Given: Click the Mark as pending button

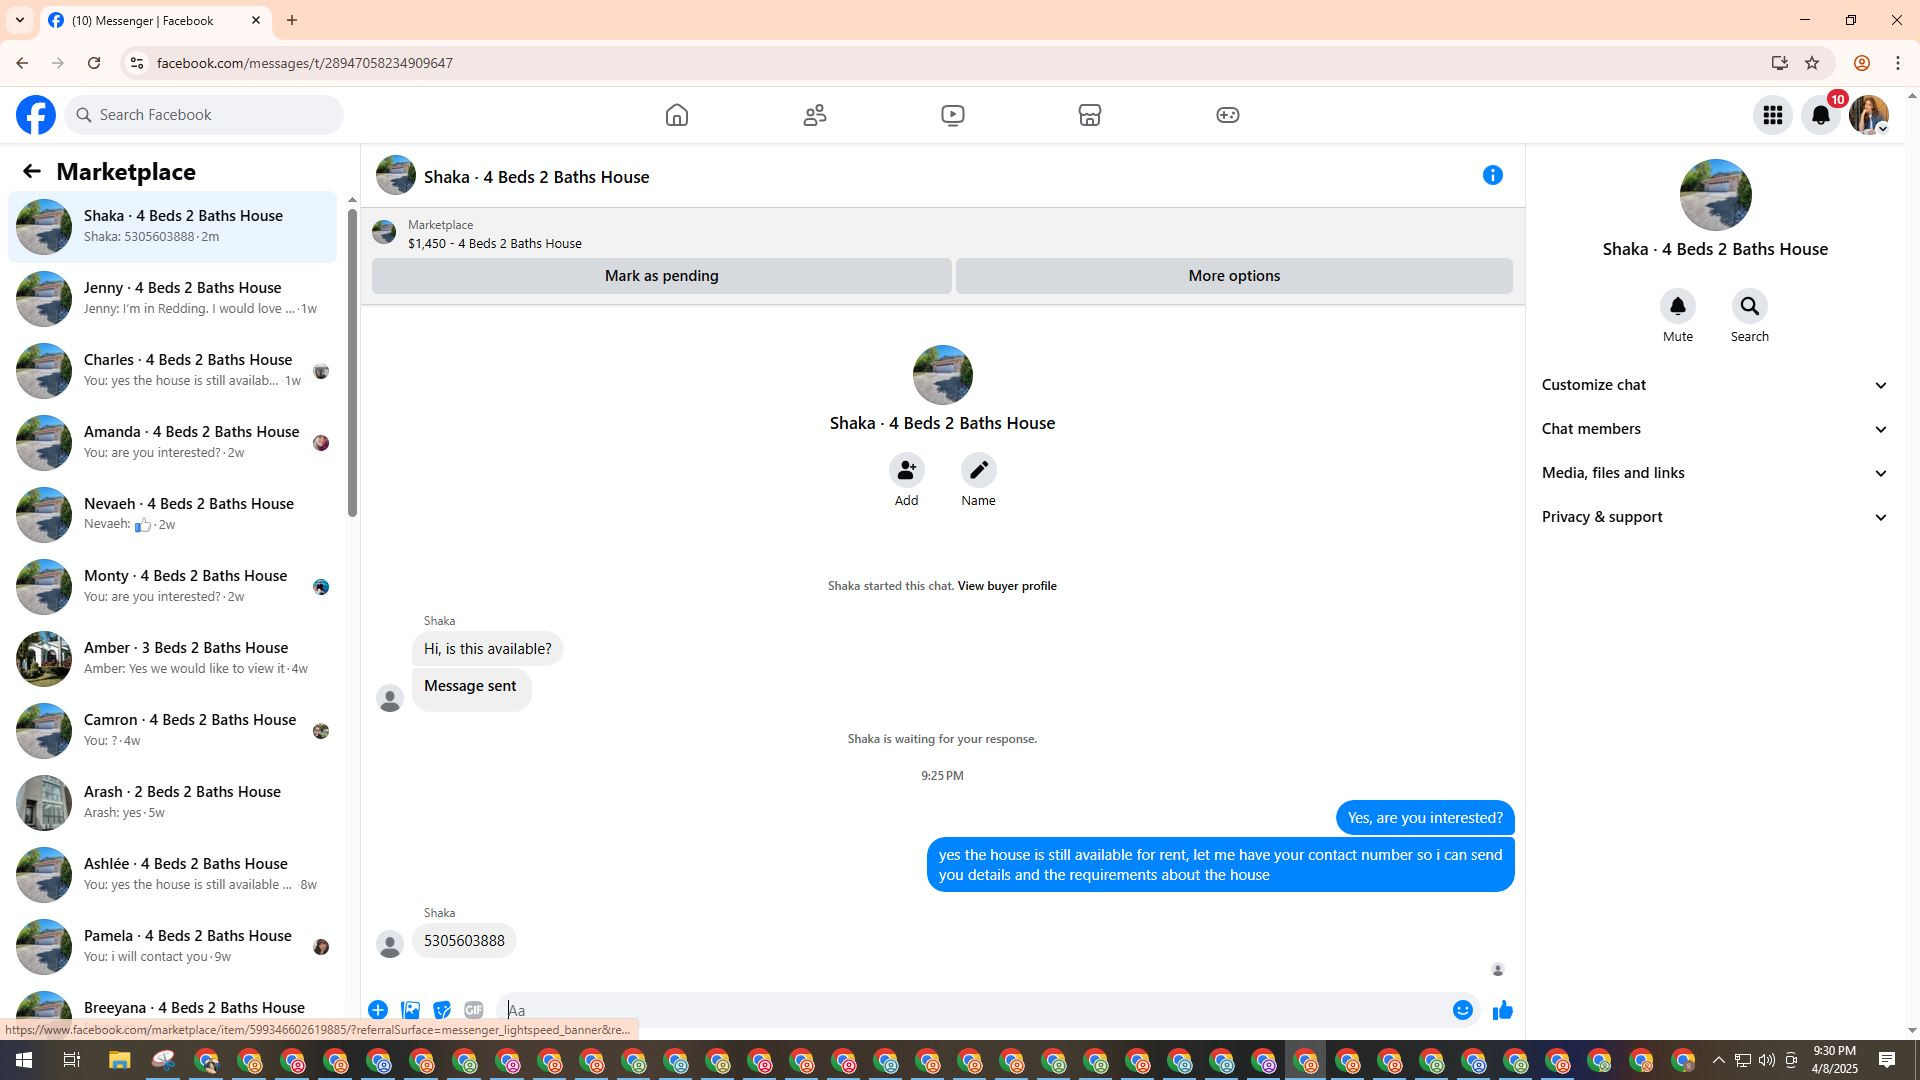Looking at the screenshot, I should point(661,276).
